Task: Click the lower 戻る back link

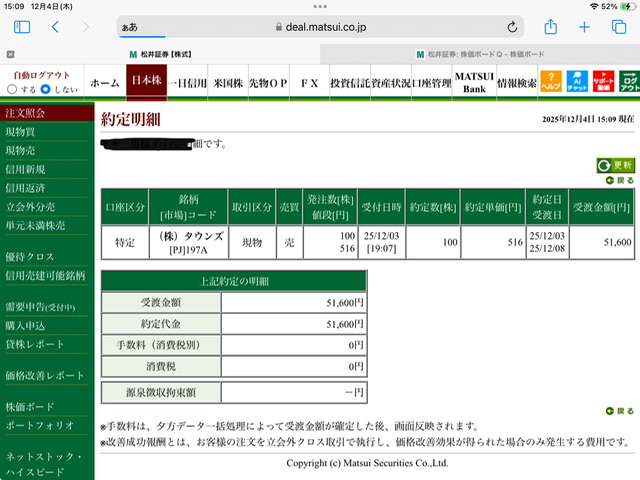Action: pyautogui.click(x=620, y=411)
